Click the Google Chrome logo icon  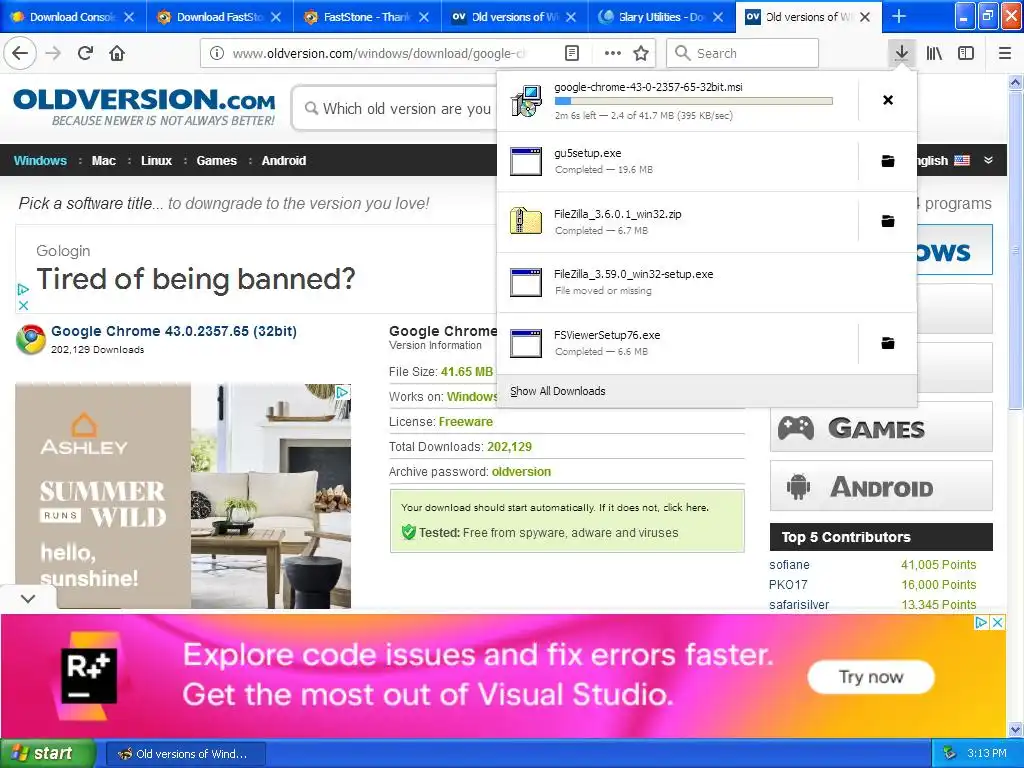31,340
